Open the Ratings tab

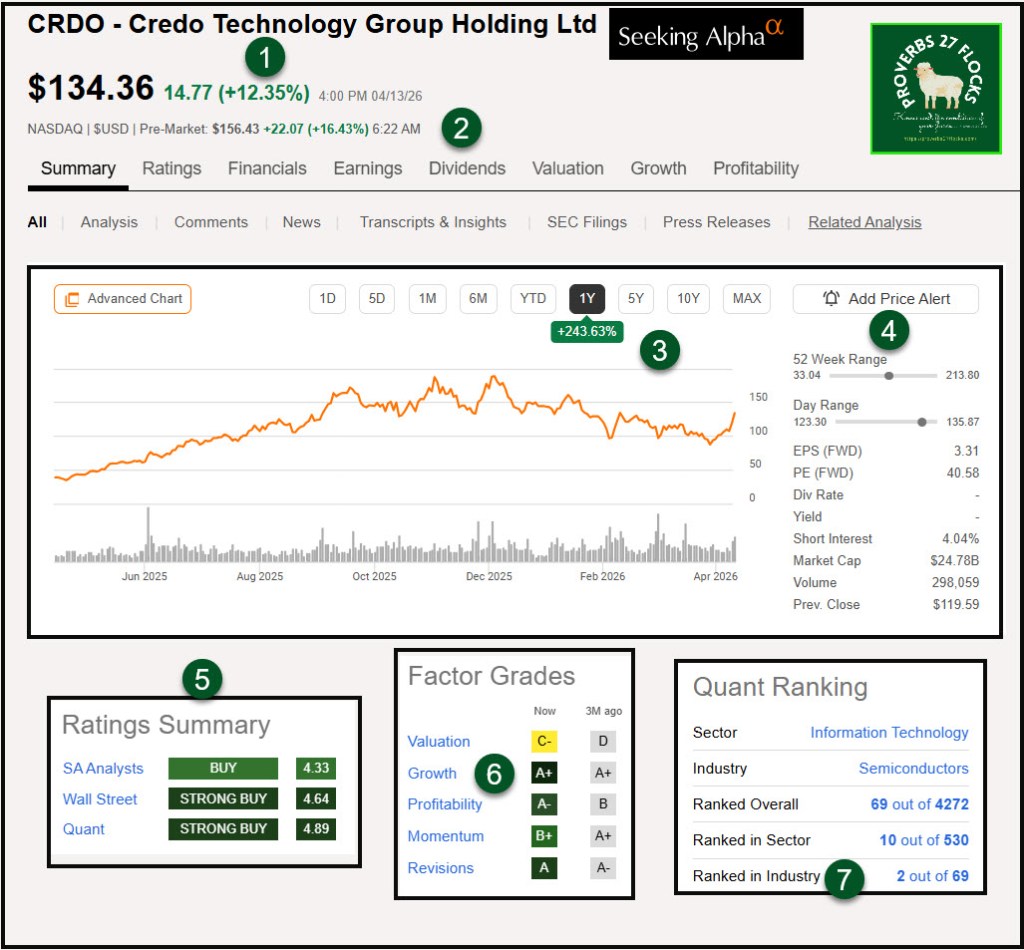pos(171,168)
